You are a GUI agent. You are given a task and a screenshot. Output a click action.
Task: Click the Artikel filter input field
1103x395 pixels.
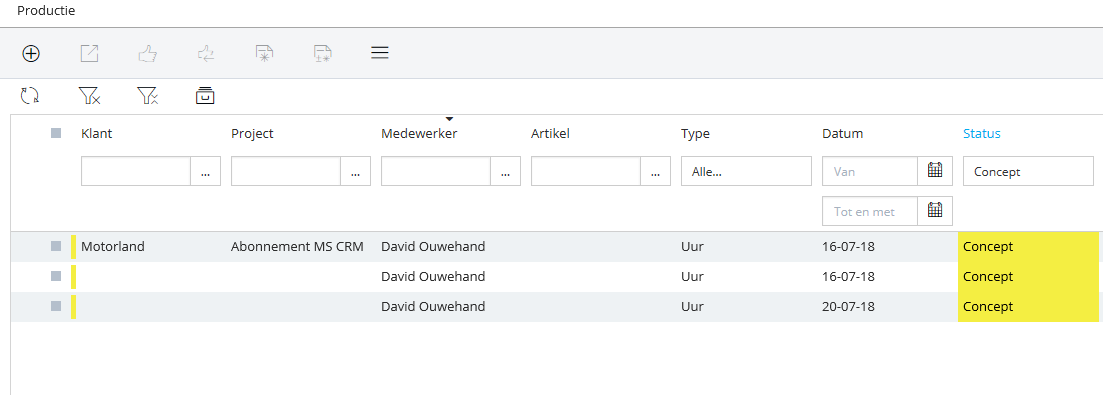tap(585, 171)
